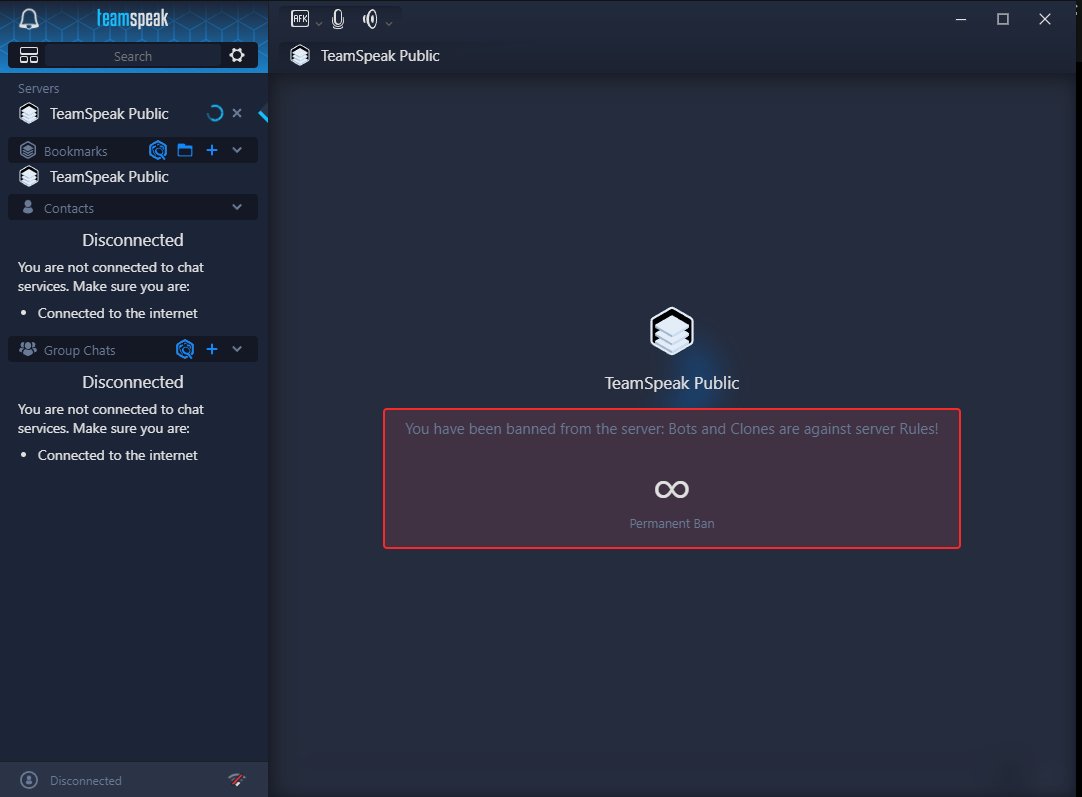Click the teamspeak logo
Image resolution: width=1082 pixels, height=797 pixels.
tap(132, 19)
